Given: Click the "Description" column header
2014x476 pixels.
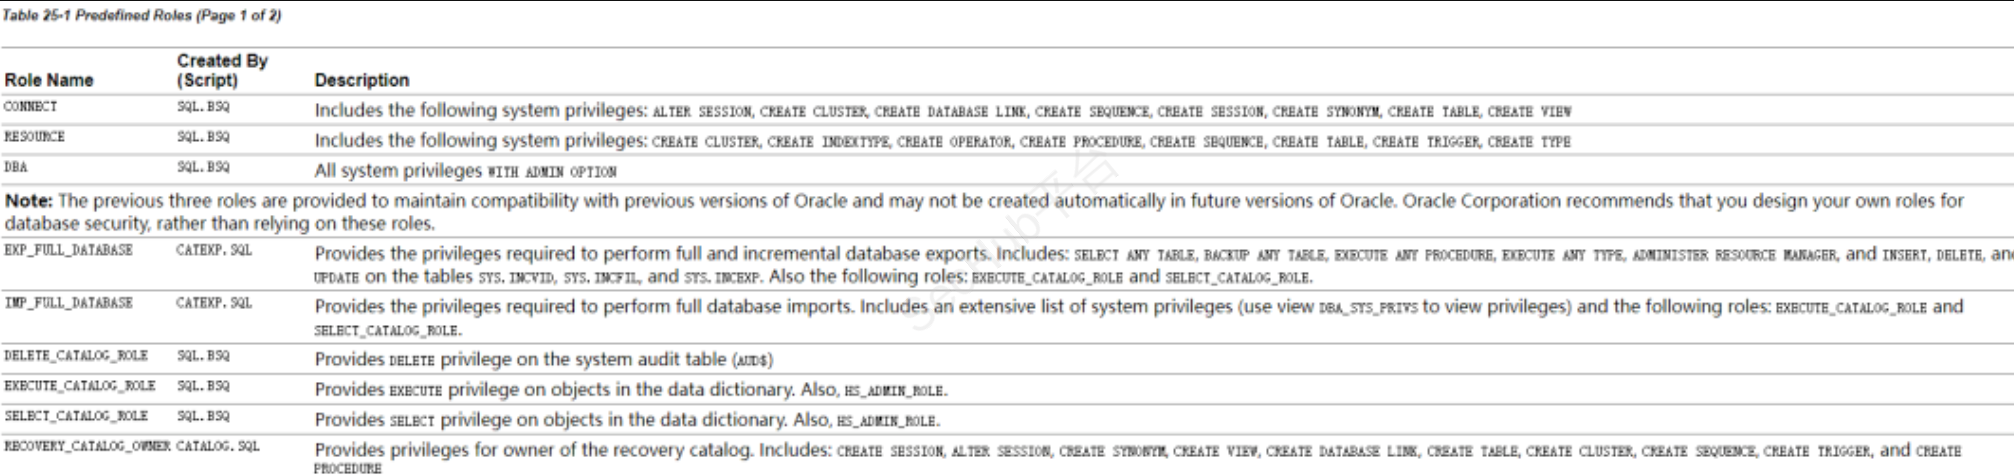Looking at the screenshot, I should [361, 80].
